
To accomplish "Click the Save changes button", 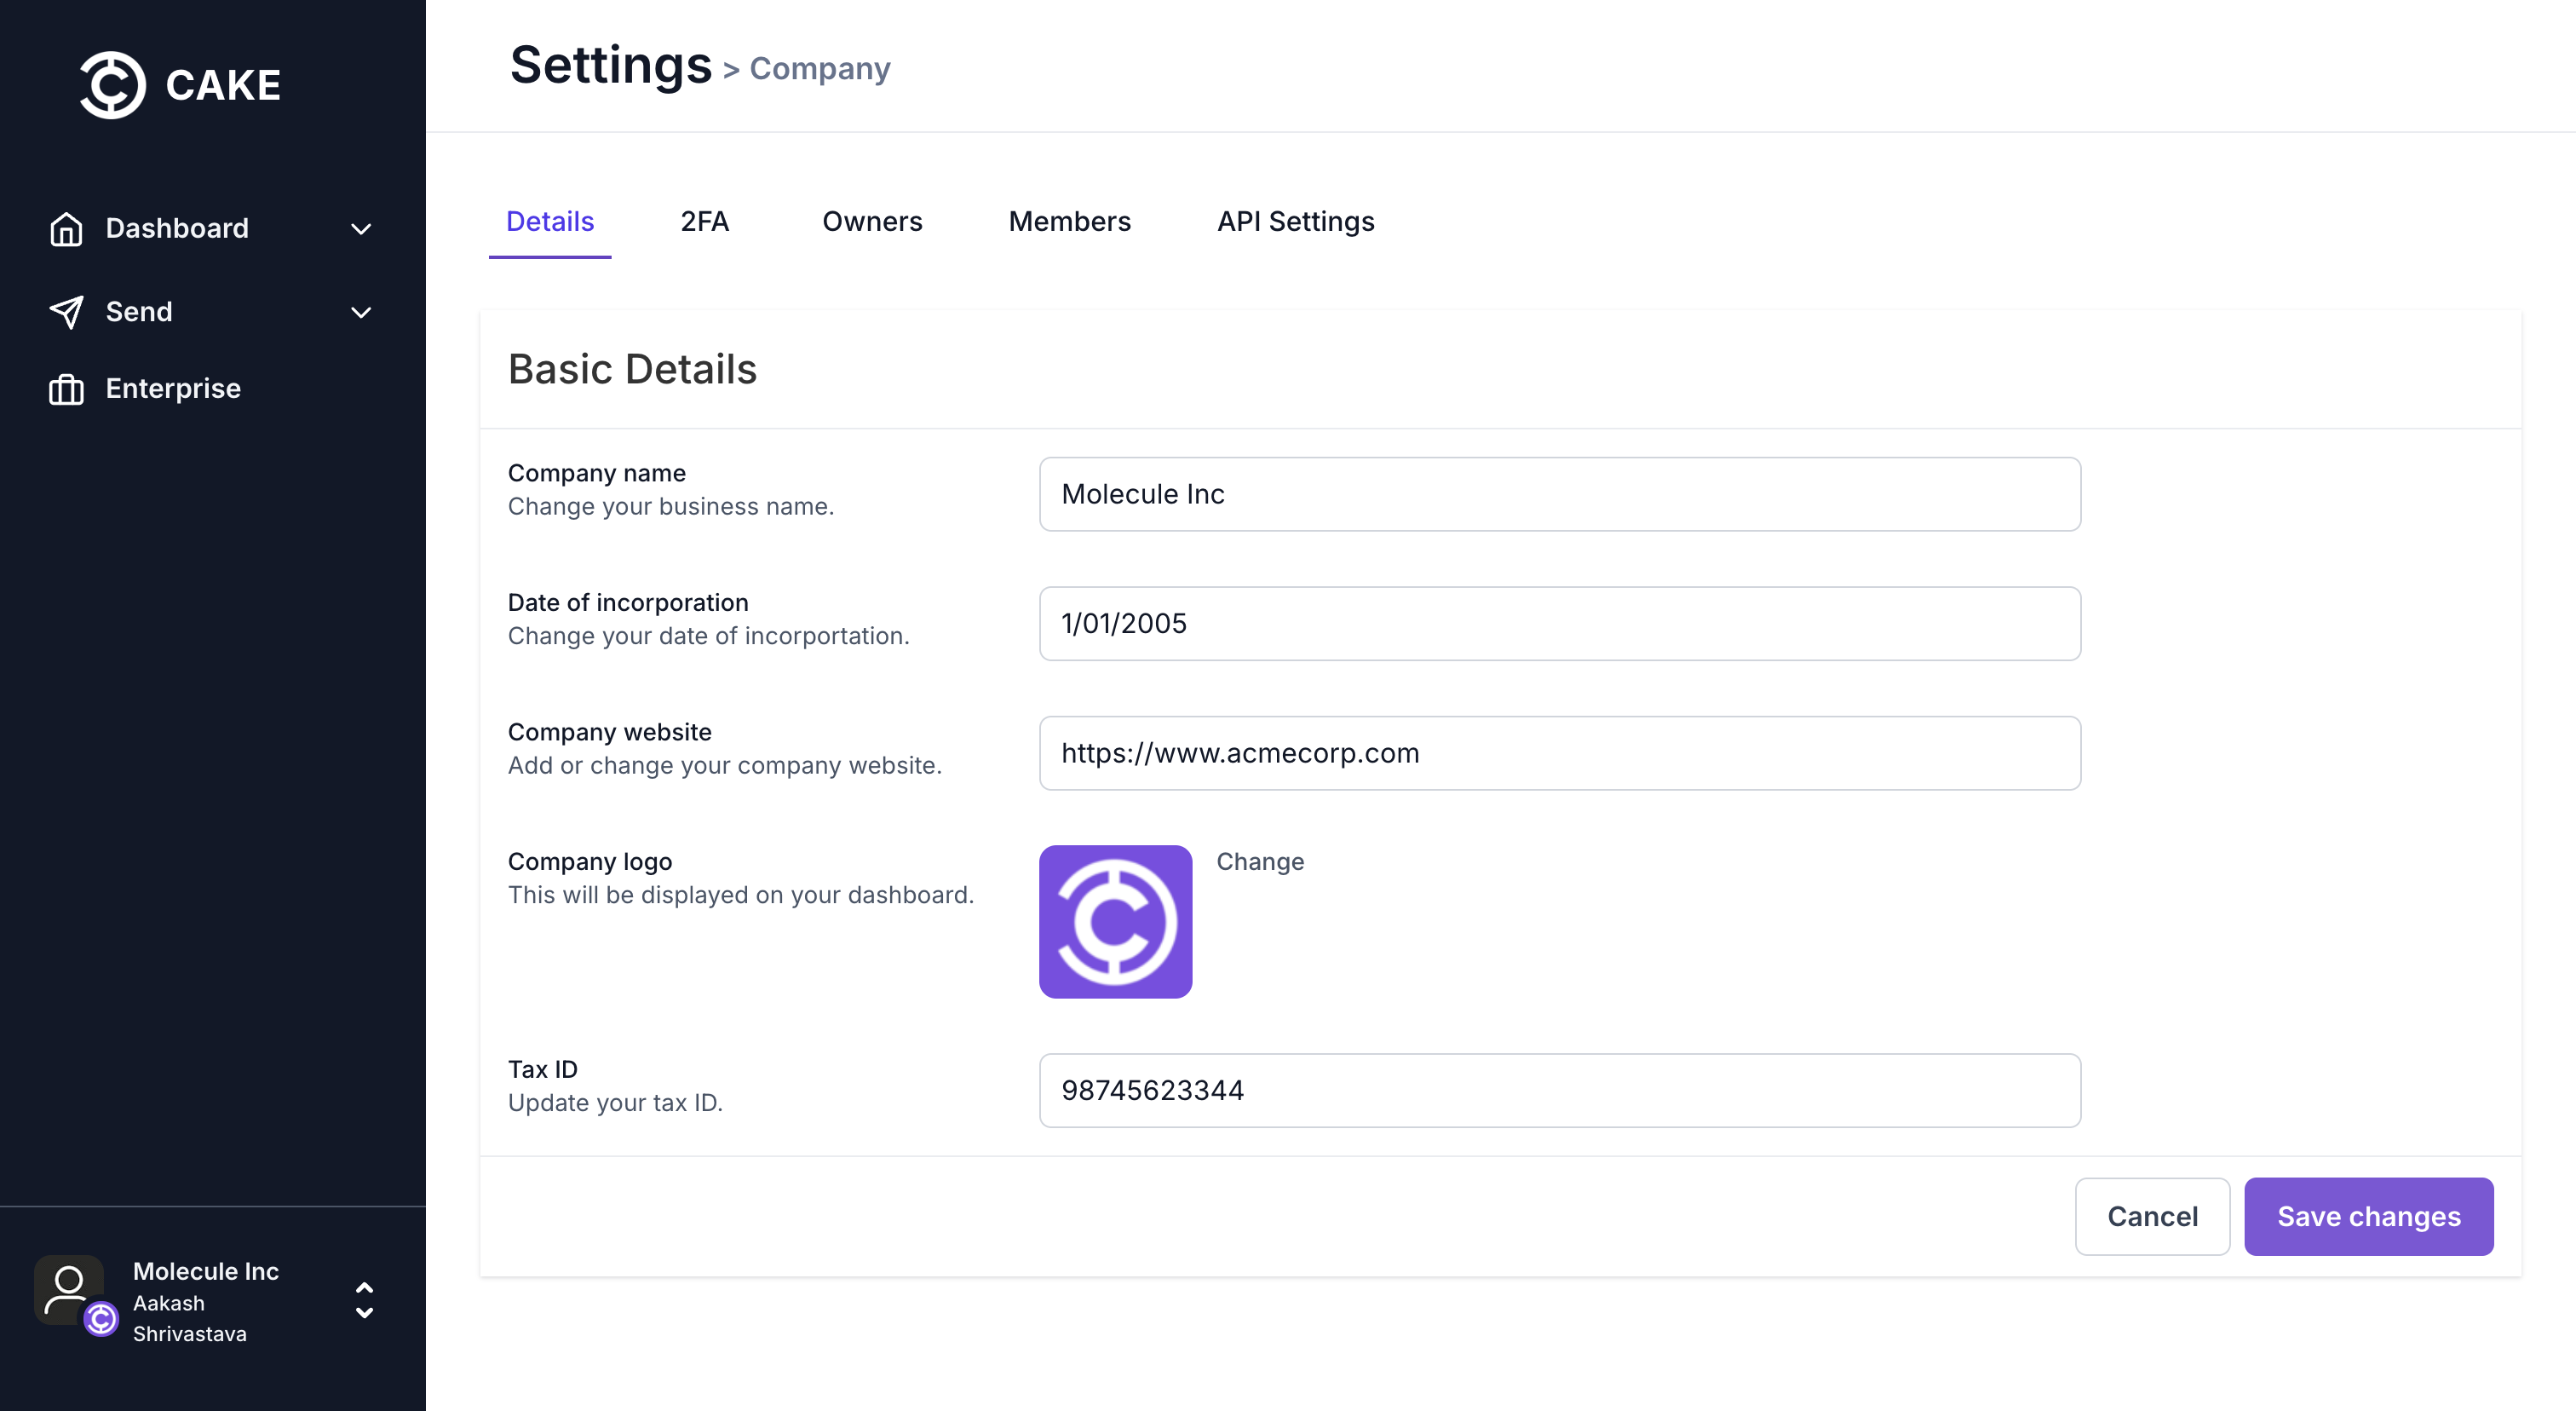I will (2368, 1217).
